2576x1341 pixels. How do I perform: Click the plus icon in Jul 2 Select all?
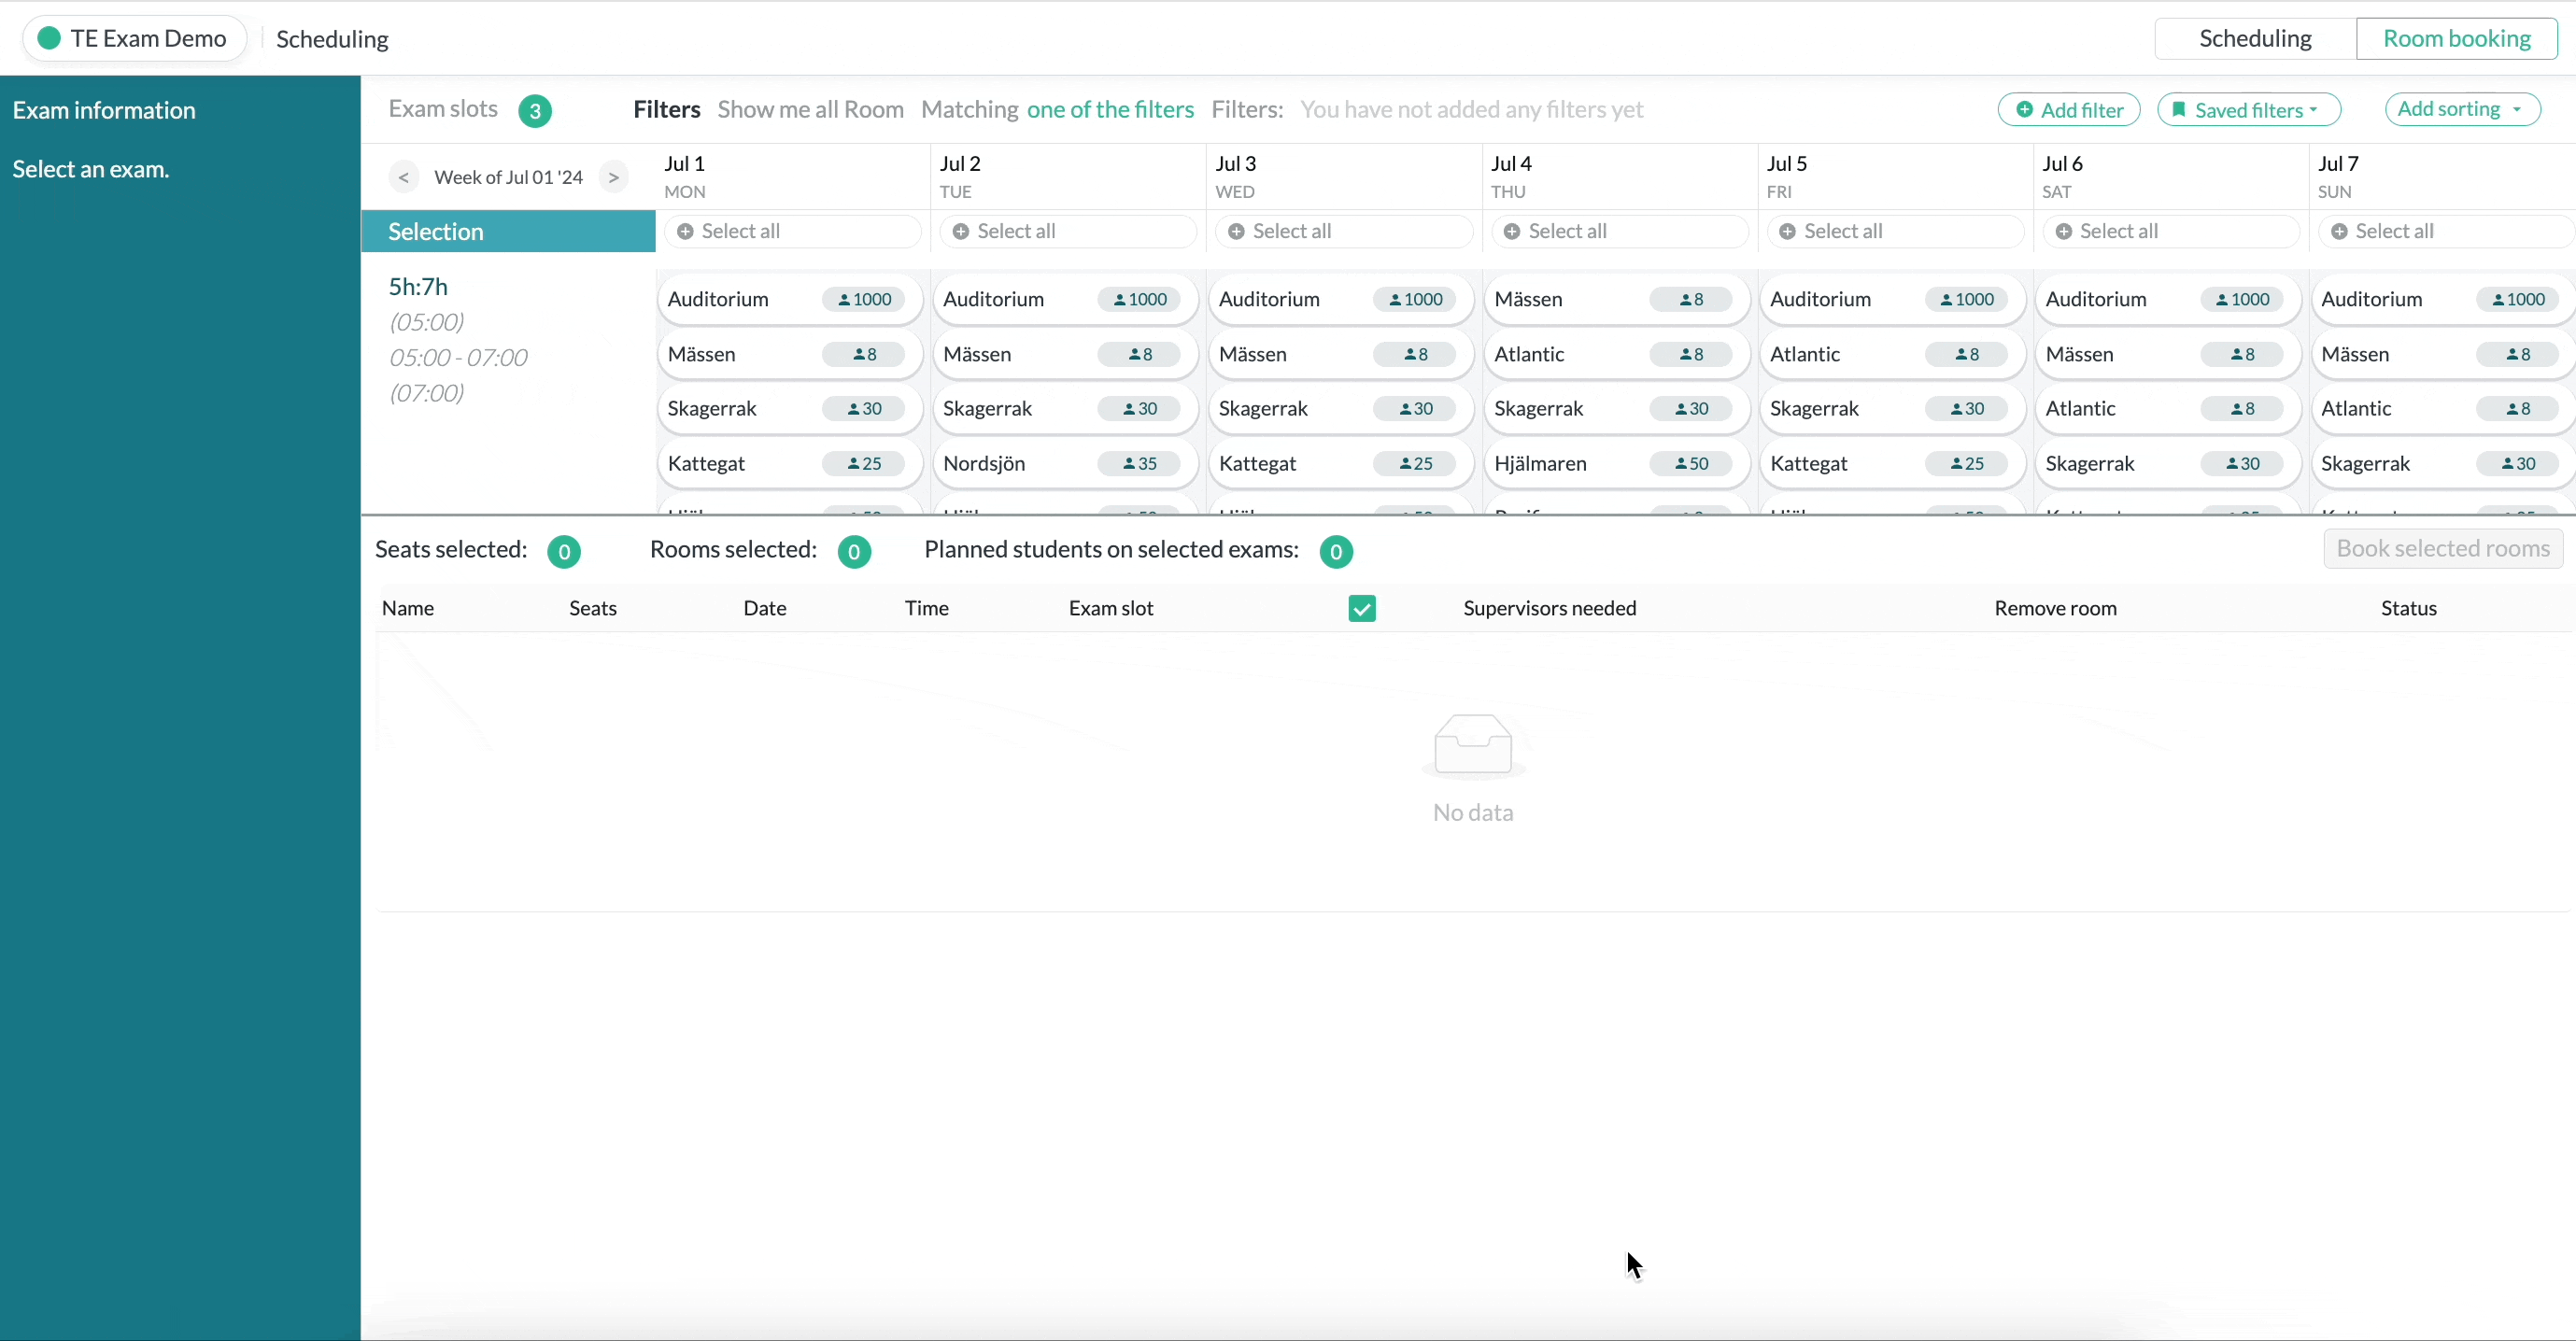click(x=961, y=232)
